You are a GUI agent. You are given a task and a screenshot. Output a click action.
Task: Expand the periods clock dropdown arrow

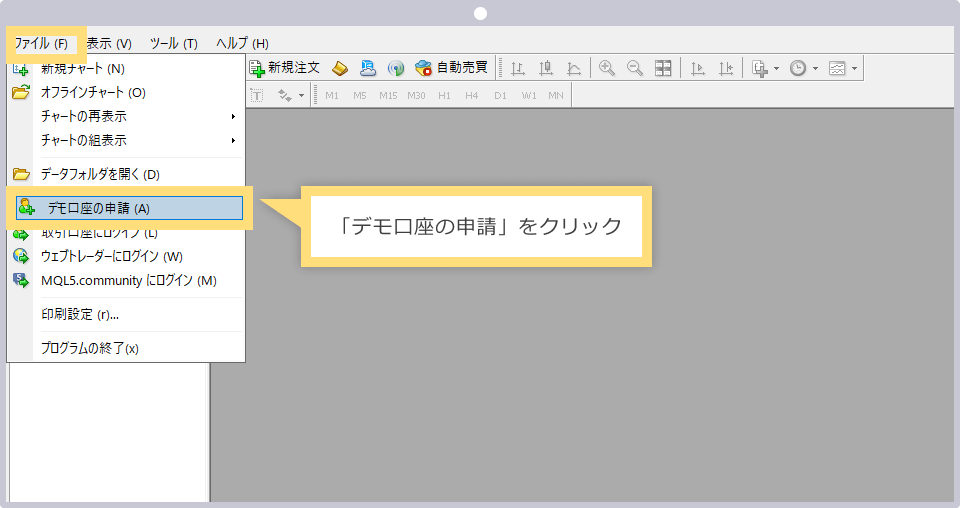click(x=816, y=69)
